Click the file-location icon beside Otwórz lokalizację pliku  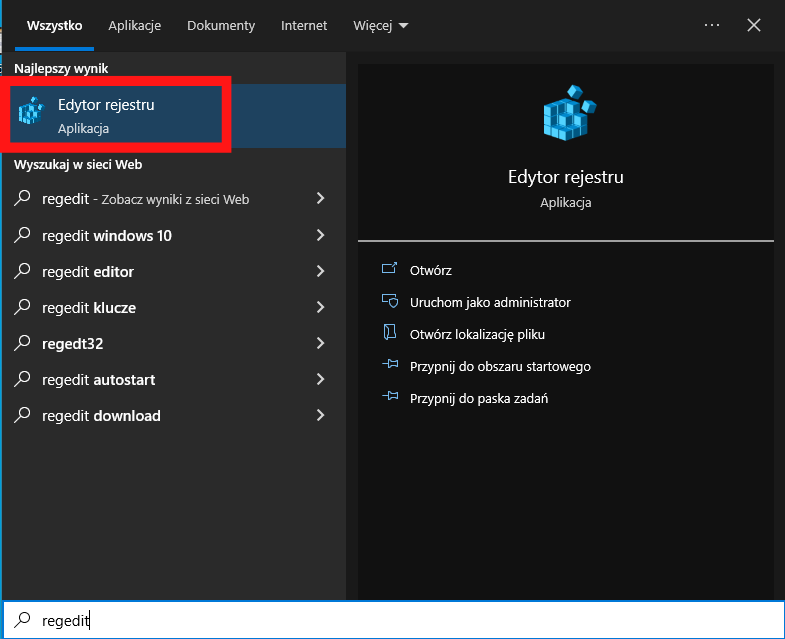[389, 332]
